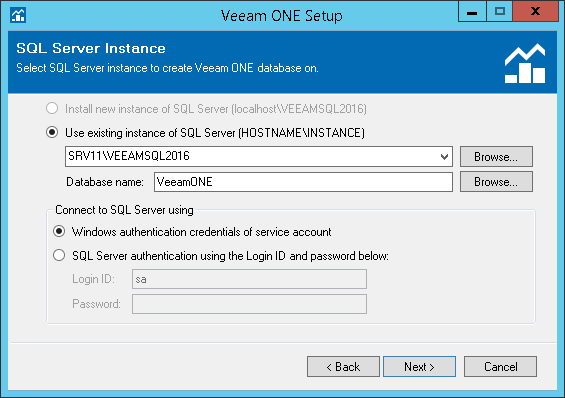Click the Veeam ONE chart logo in header
565x398 pixels.
click(x=525, y=64)
